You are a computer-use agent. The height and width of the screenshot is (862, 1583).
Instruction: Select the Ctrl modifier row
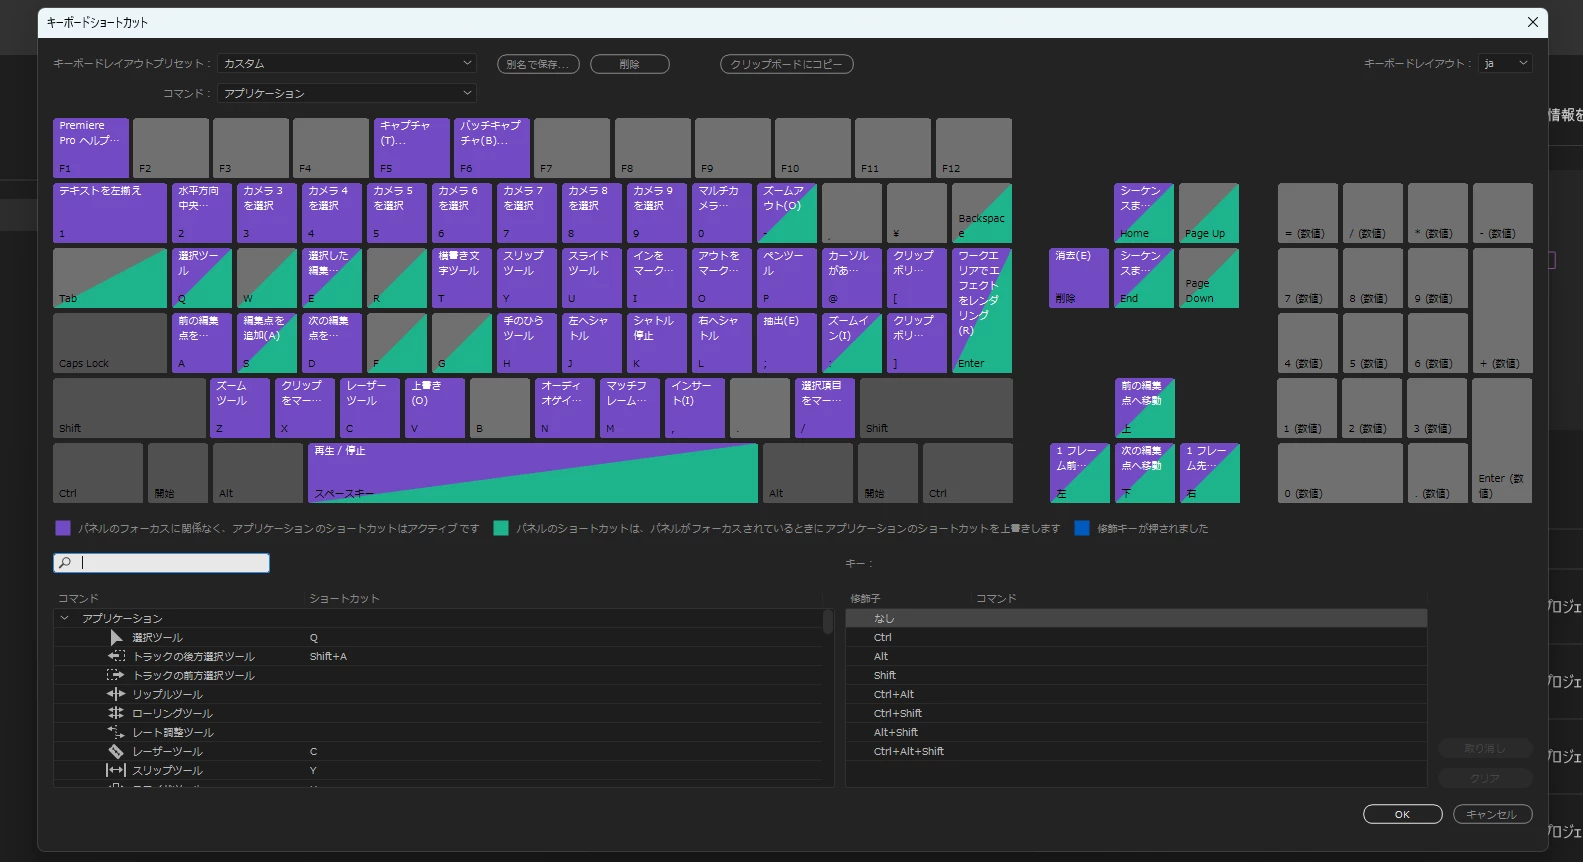(x=1136, y=637)
